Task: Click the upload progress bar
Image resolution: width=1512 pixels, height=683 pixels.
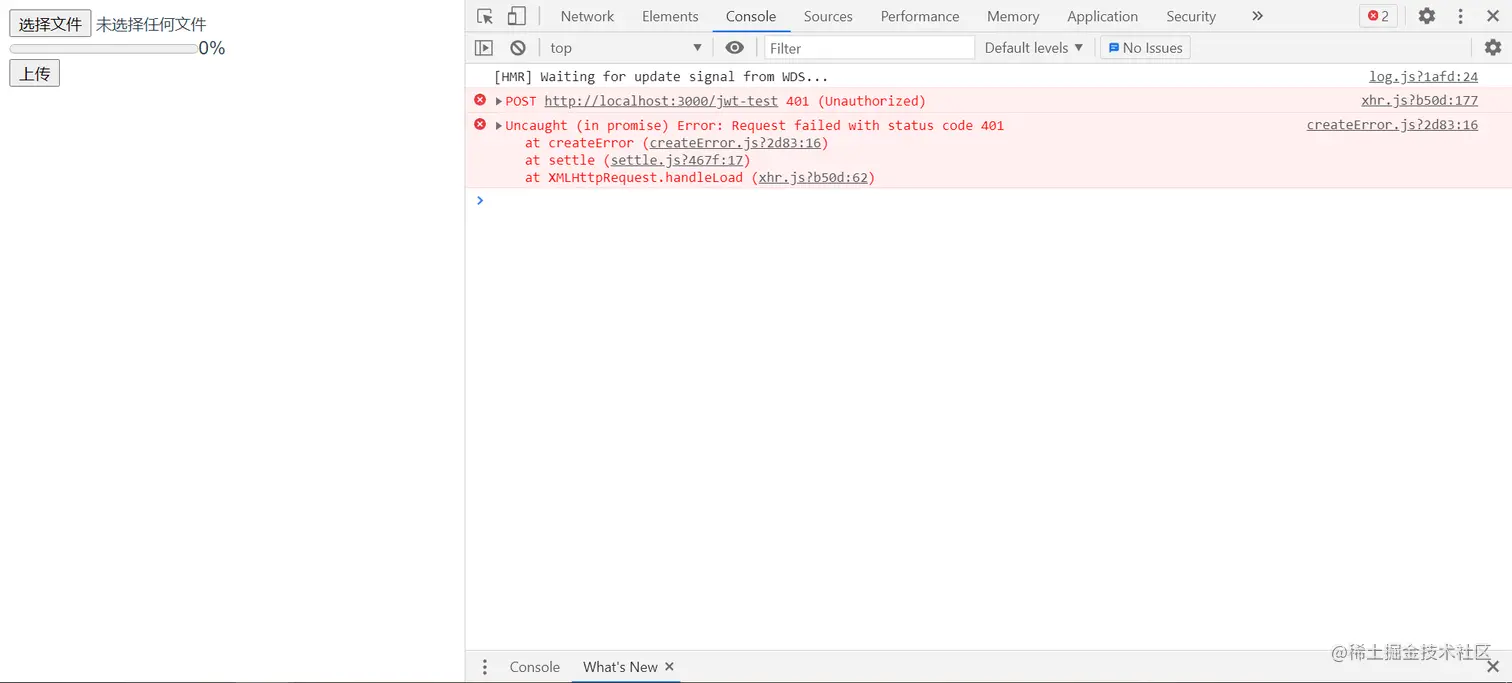Action: click(103, 48)
